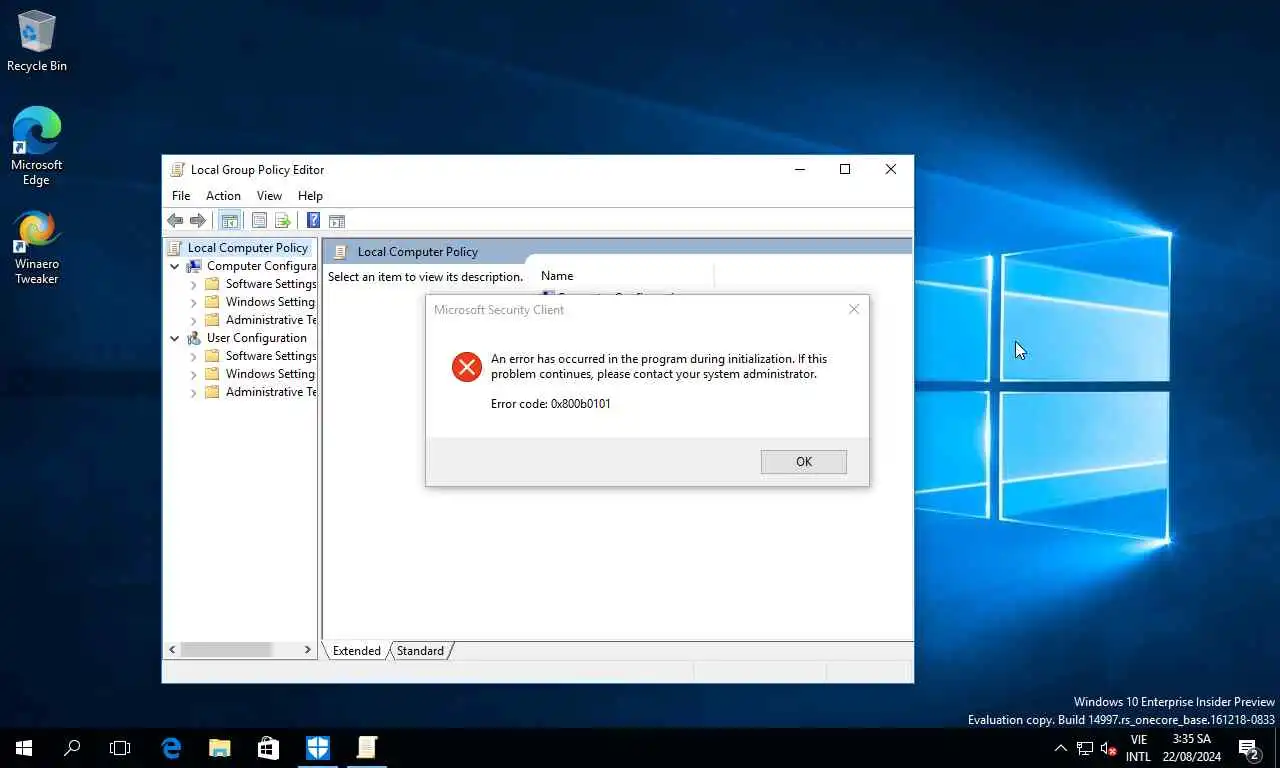Collapse the User Configuration node
Image resolution: width=1280 pixels, height=768 pixels.
coord(175,338)
